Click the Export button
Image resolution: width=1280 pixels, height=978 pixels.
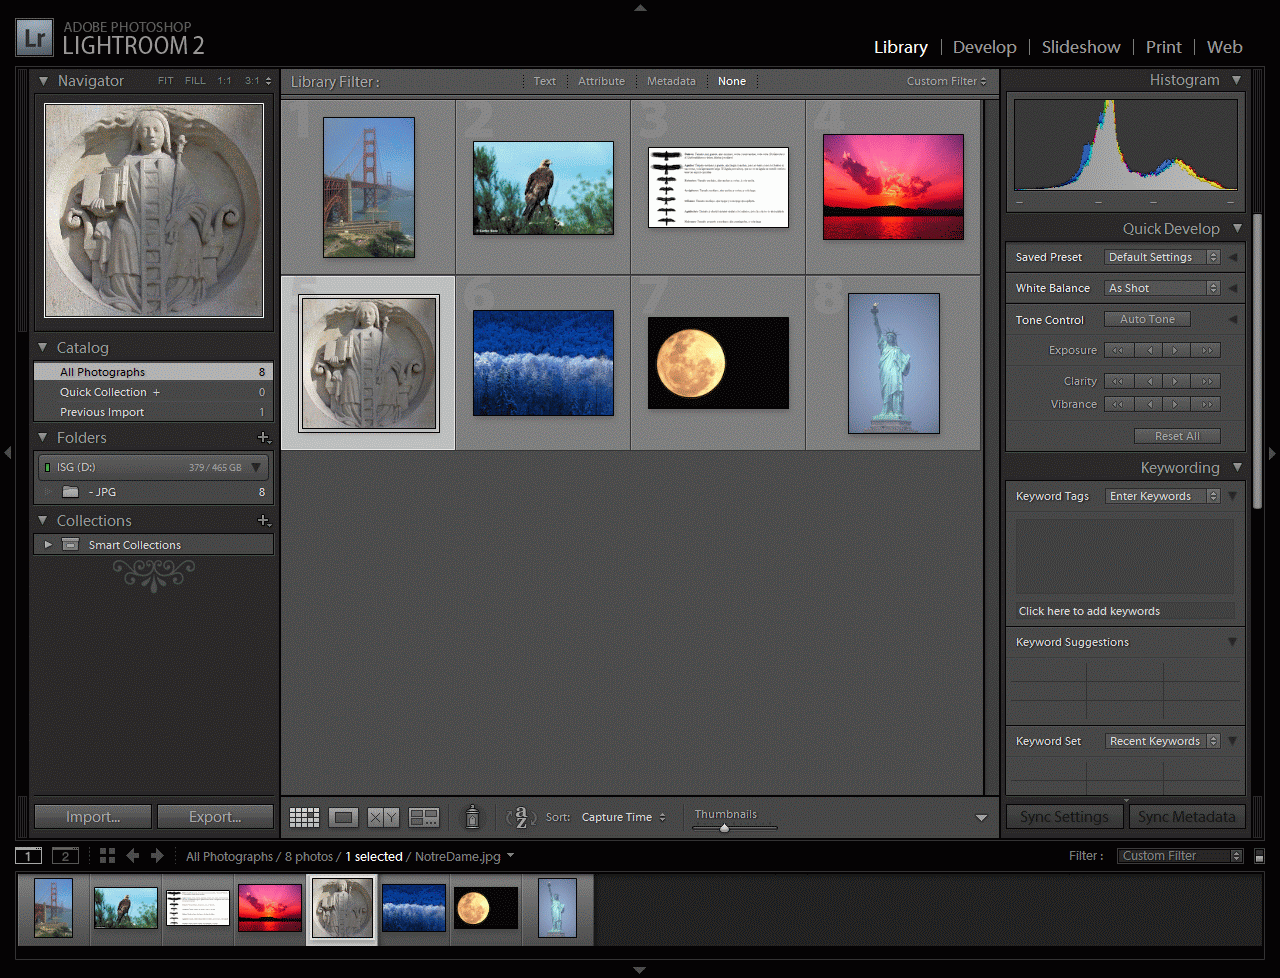pyautogui.click(x=215, y=817)
